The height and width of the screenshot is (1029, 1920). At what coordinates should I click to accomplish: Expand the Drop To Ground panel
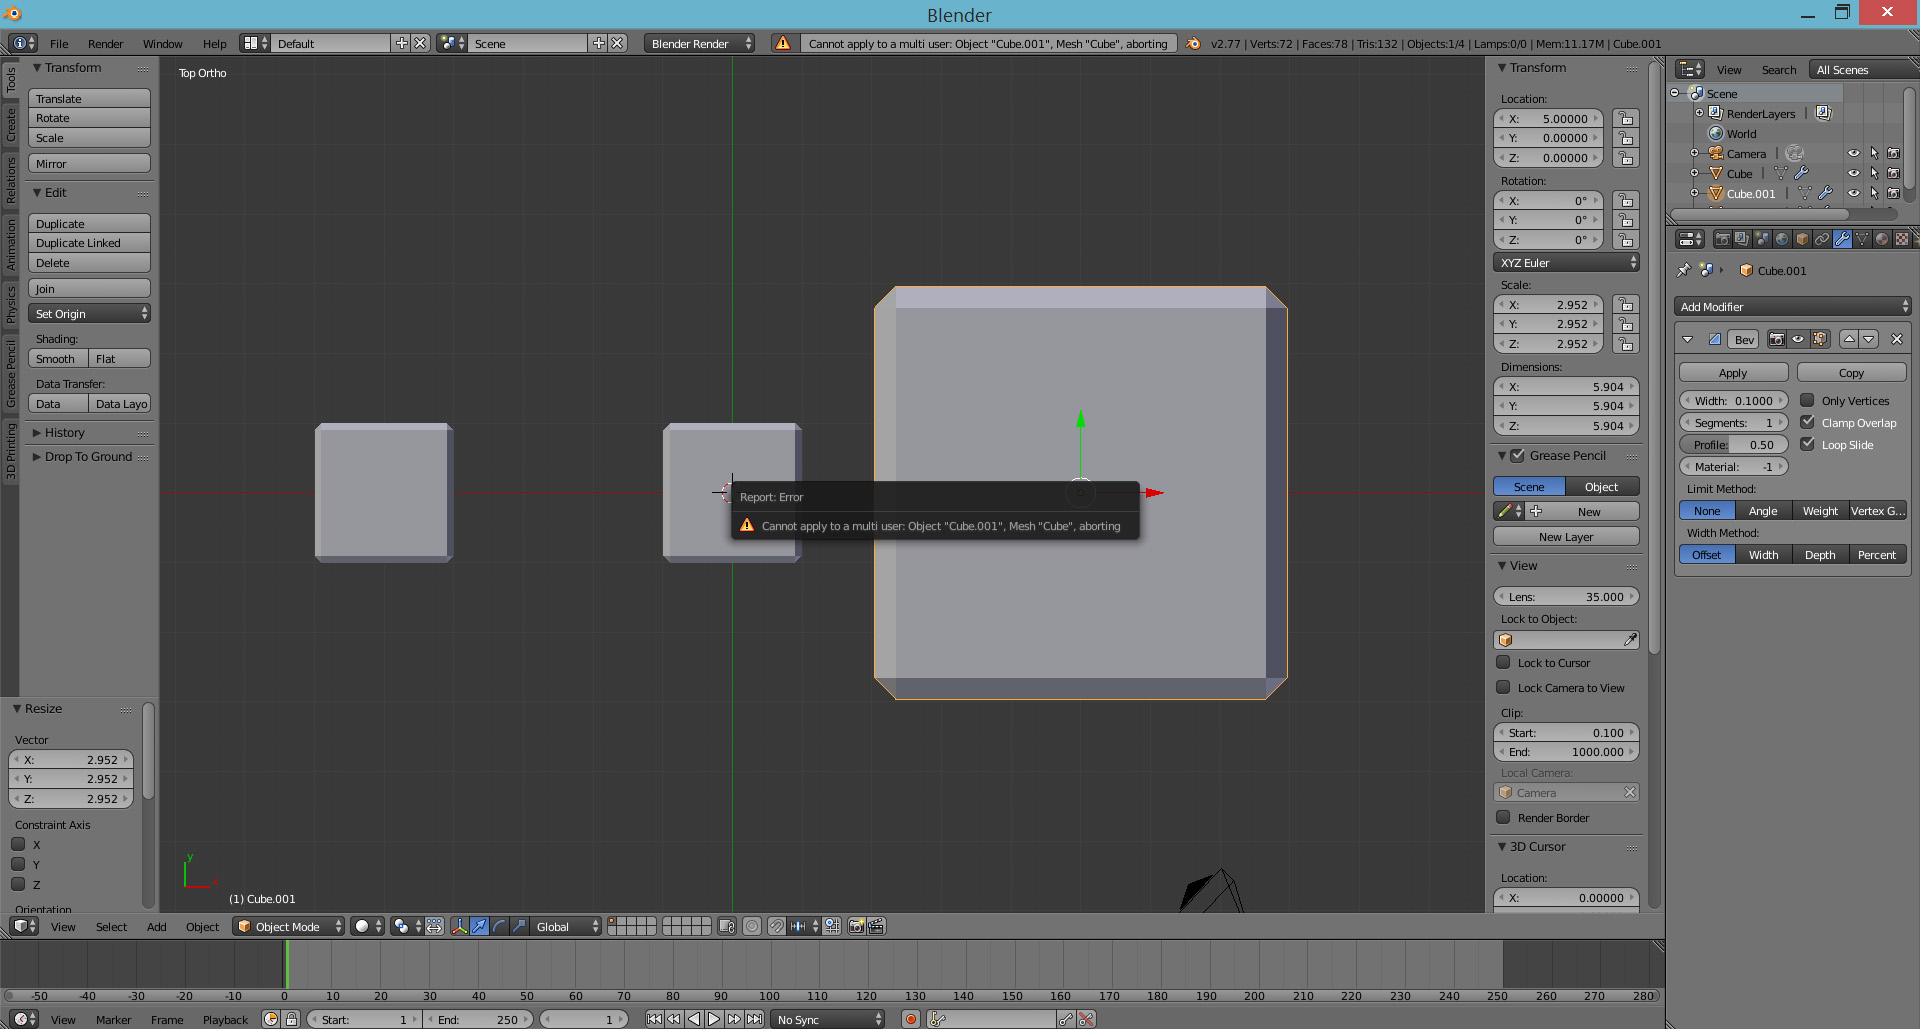88,456
